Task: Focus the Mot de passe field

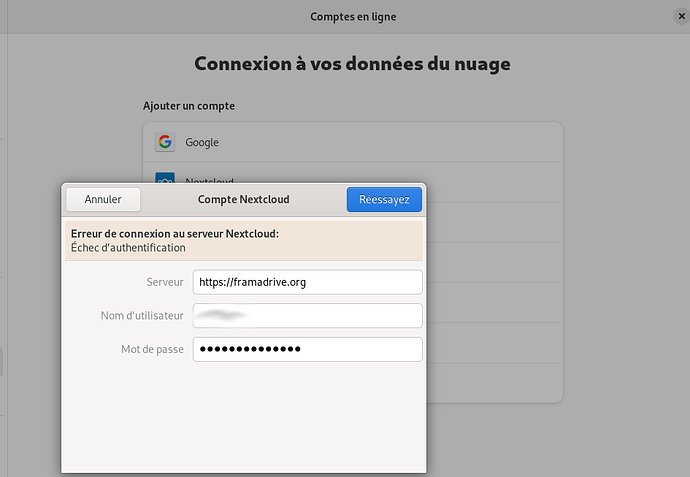Action: coord(308,349)
